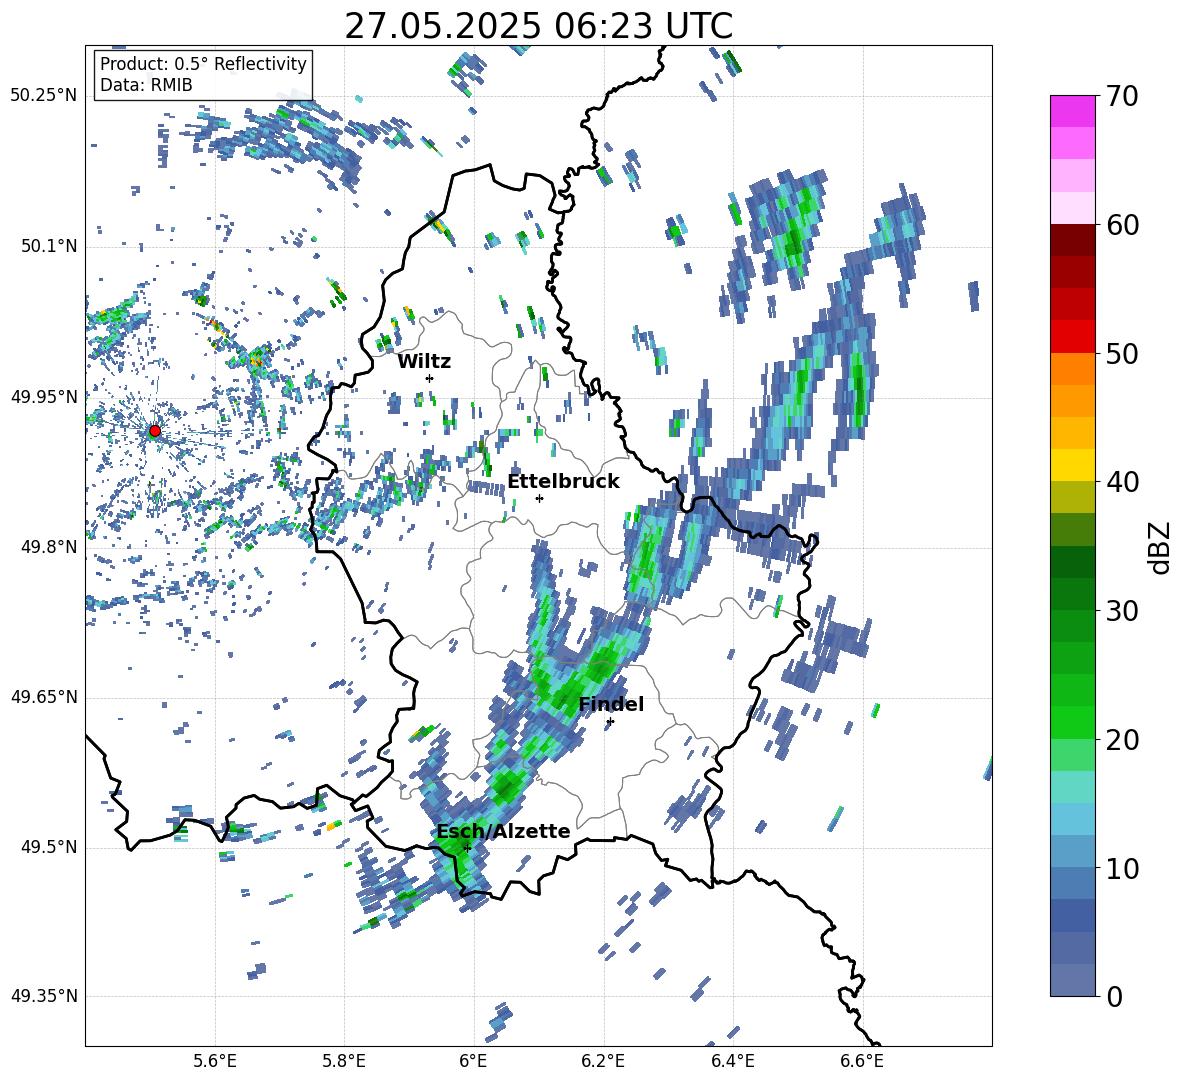Click the cross marker below Ettelbruck
This screenshot has height=1081, width=1184.
coord(539,498)
